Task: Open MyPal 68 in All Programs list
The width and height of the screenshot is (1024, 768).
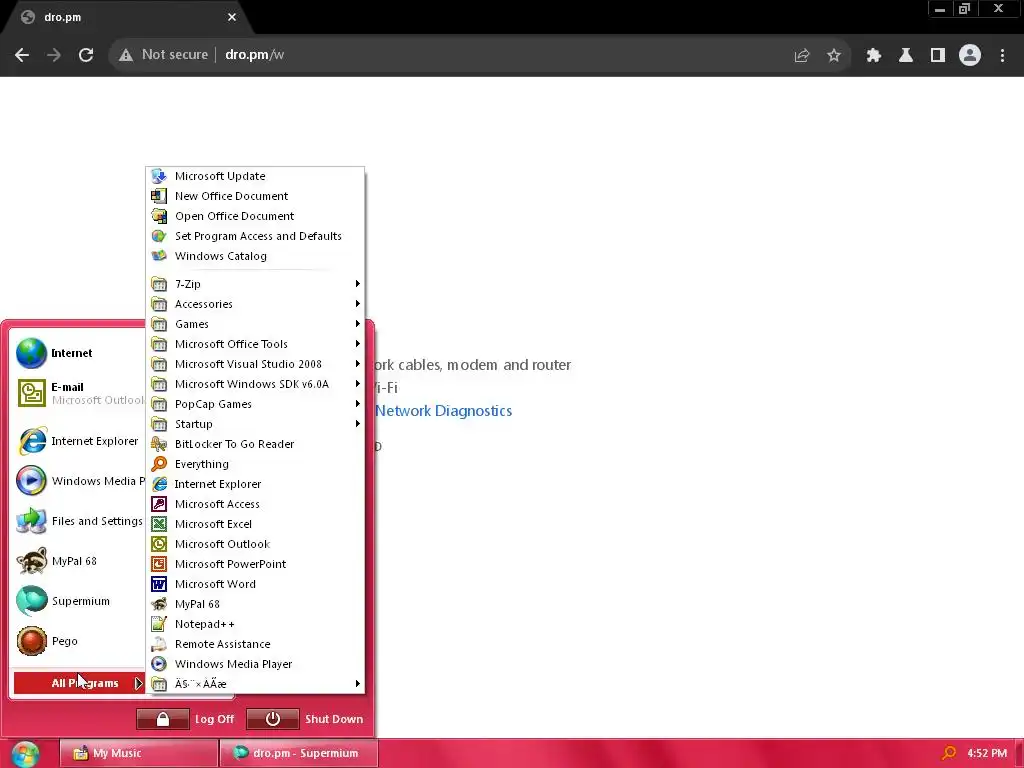Action: (255, 604)
